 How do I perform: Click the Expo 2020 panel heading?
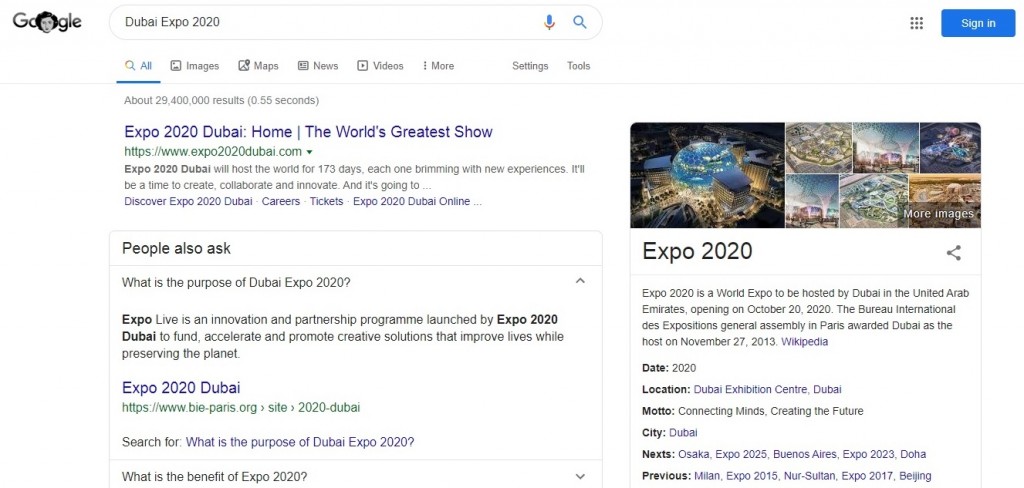697,252
